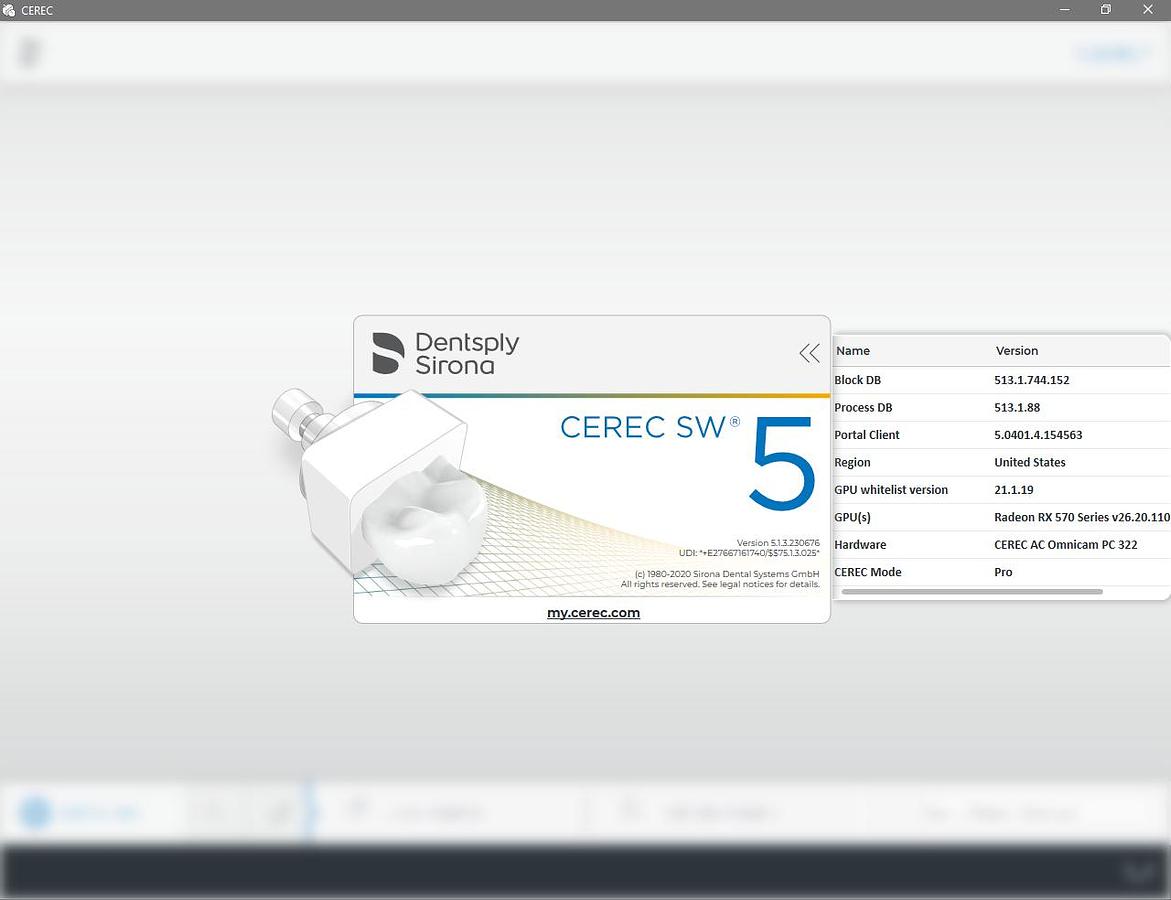1171x900 pixels.
Task: Select the Portal Client row label
Action: pos(866,435)
